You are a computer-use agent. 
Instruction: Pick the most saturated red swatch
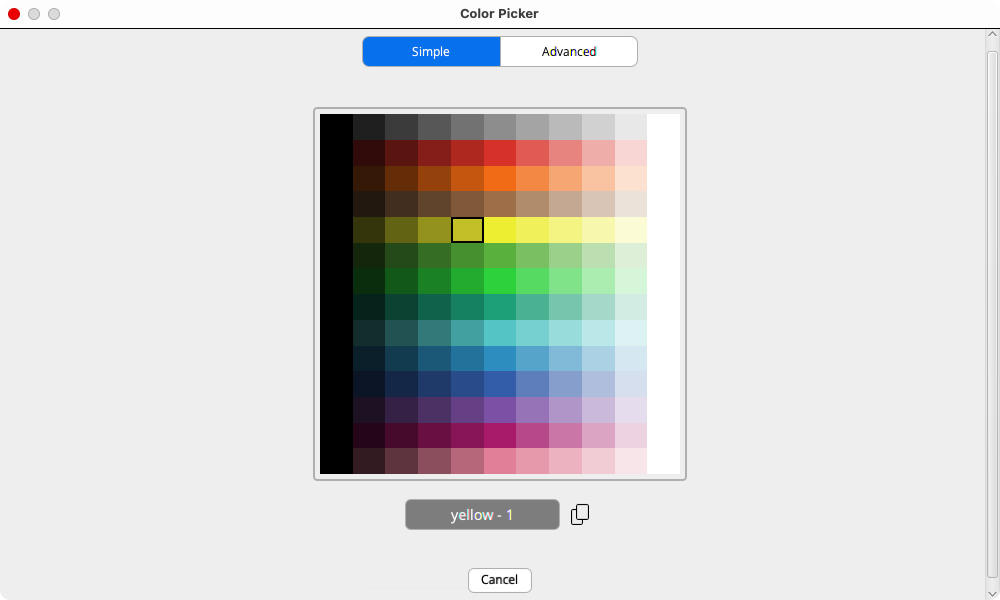click(500, 153)
